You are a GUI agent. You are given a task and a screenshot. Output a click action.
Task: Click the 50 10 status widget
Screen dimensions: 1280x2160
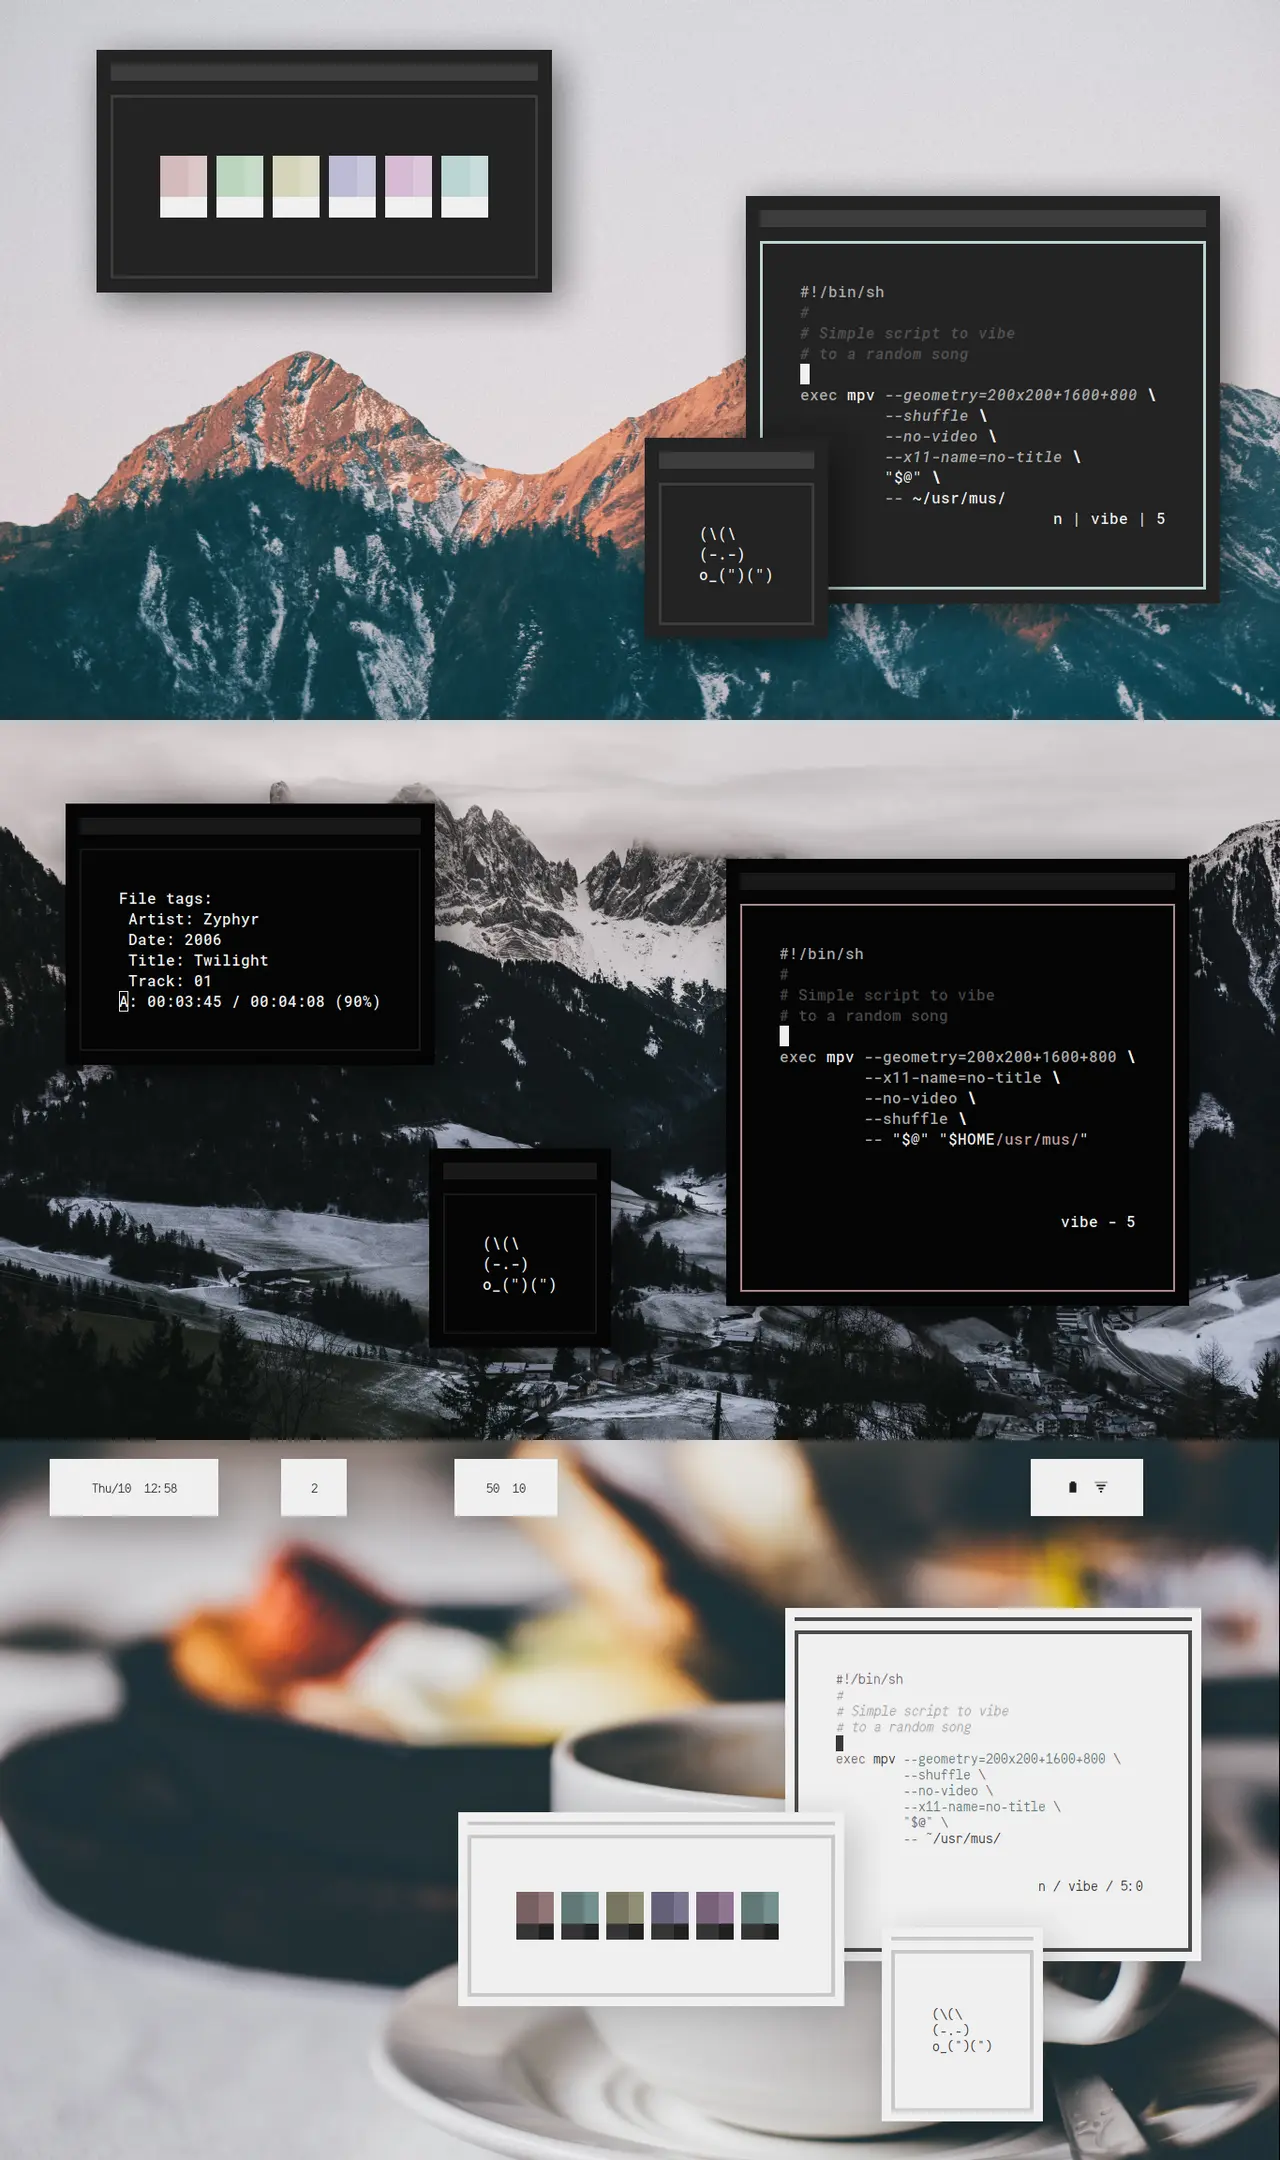tap(505, 1487)
